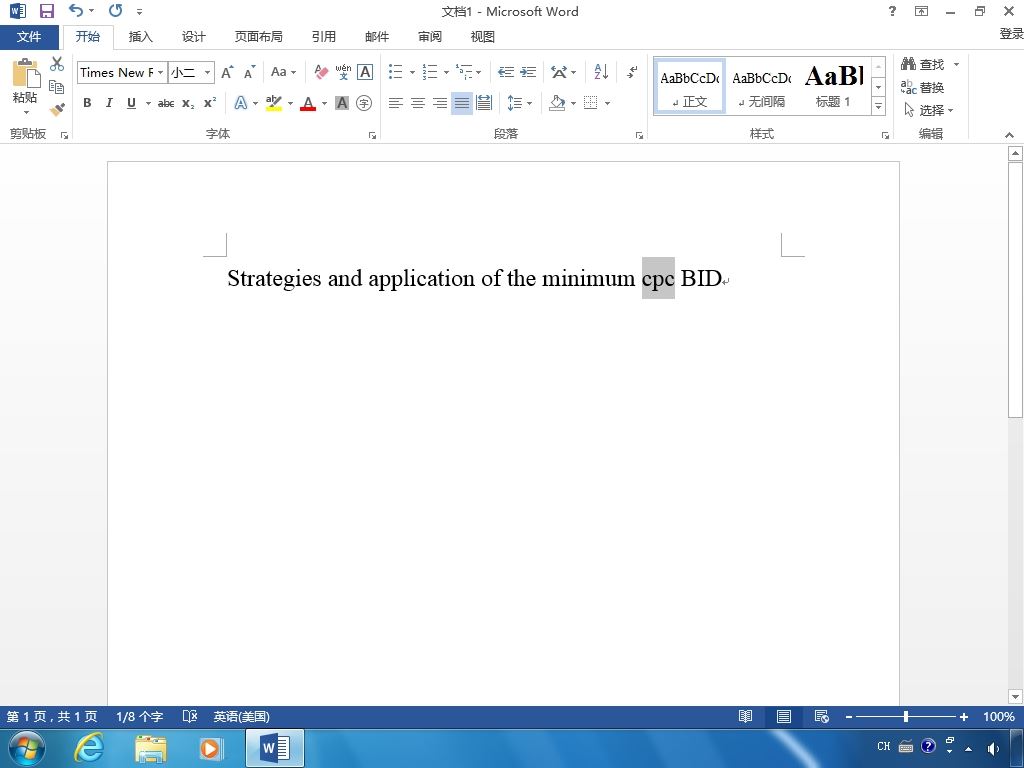1024x768 pixels.
Task: Open the Times New Roman font name dropdown
Action: click(161, 72)
